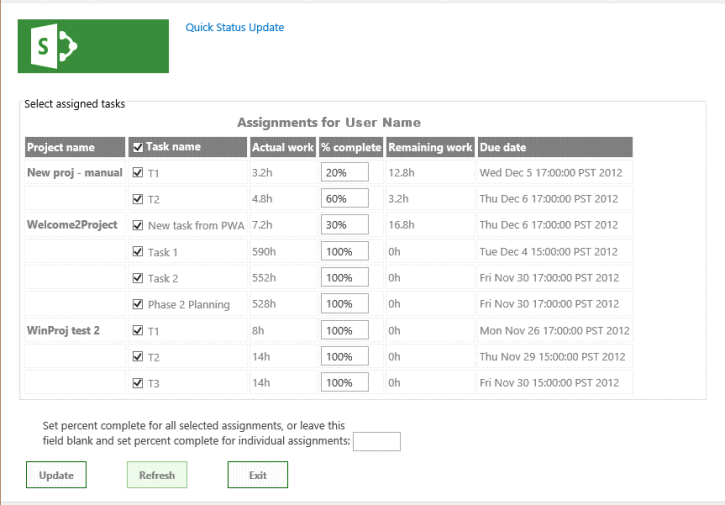
Task: Click the SharePoint logo icon
Action: click(x=93, y=45)
